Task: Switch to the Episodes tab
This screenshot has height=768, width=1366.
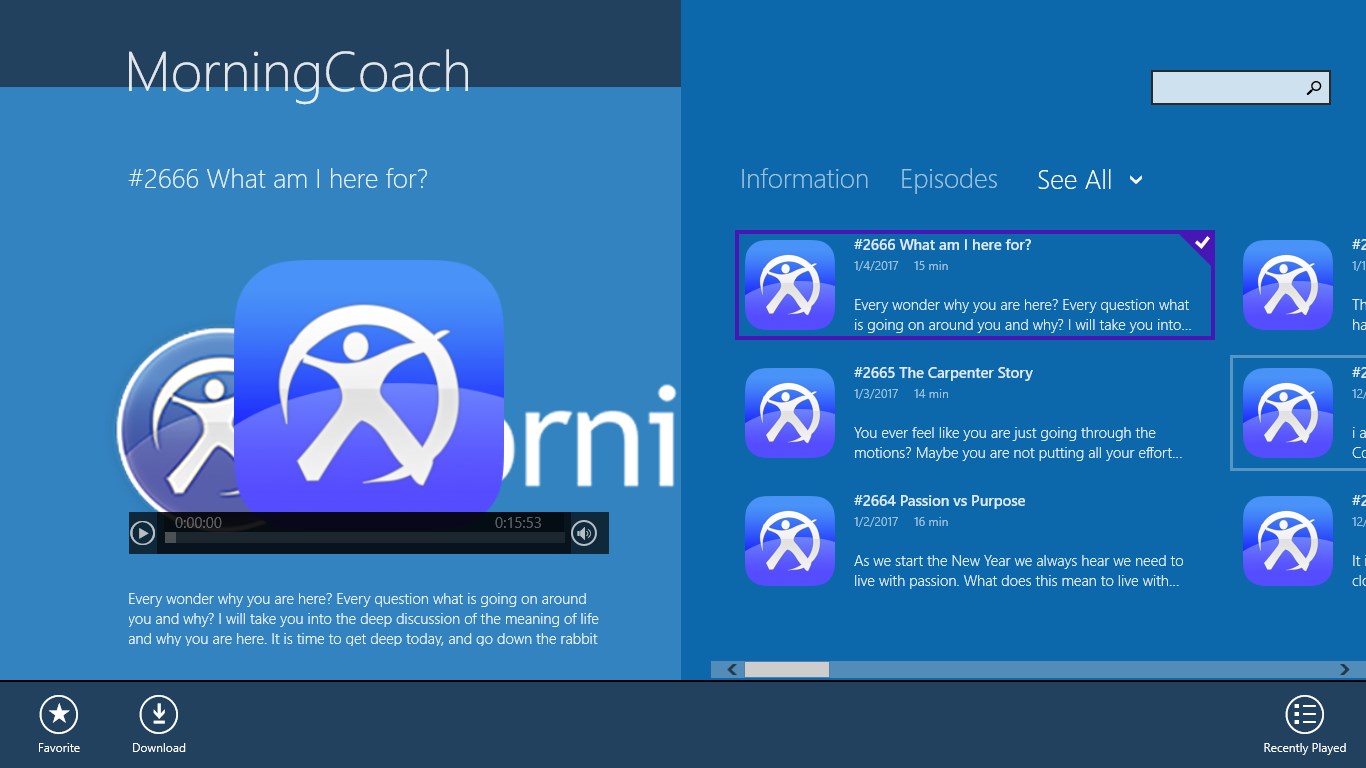Action: tap(949, 179)
